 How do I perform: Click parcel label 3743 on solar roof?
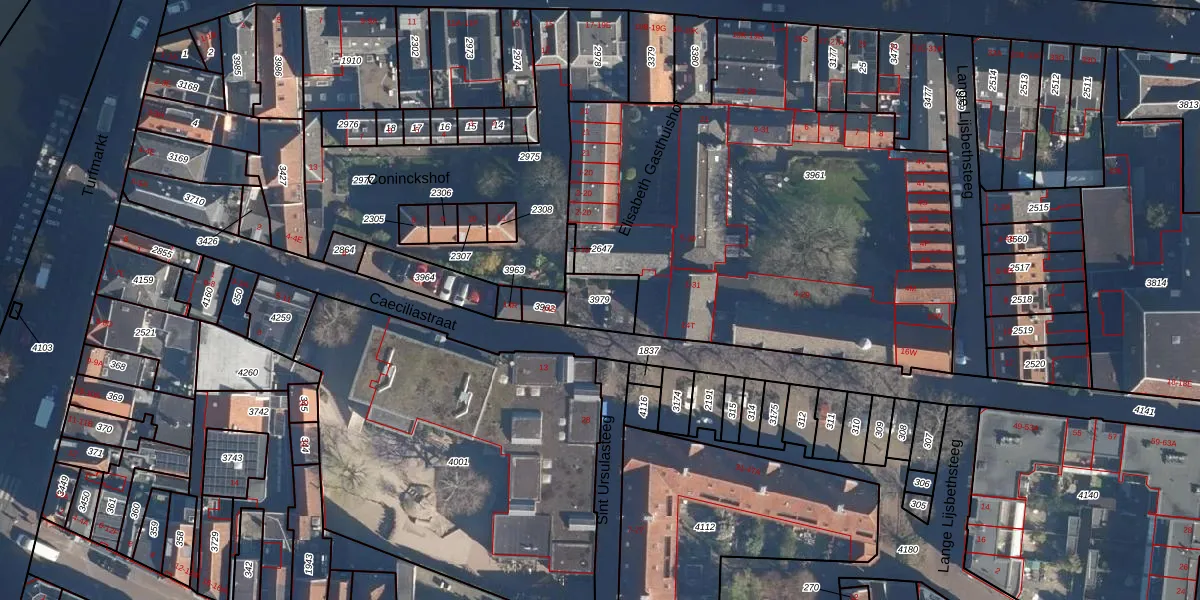(231, 458)
